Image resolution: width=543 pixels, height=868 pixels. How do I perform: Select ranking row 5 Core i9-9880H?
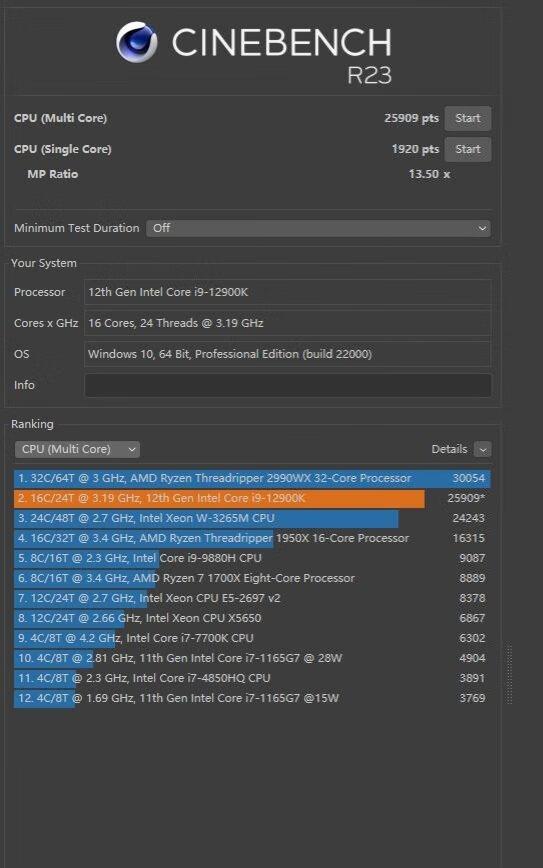pos(252,558)
